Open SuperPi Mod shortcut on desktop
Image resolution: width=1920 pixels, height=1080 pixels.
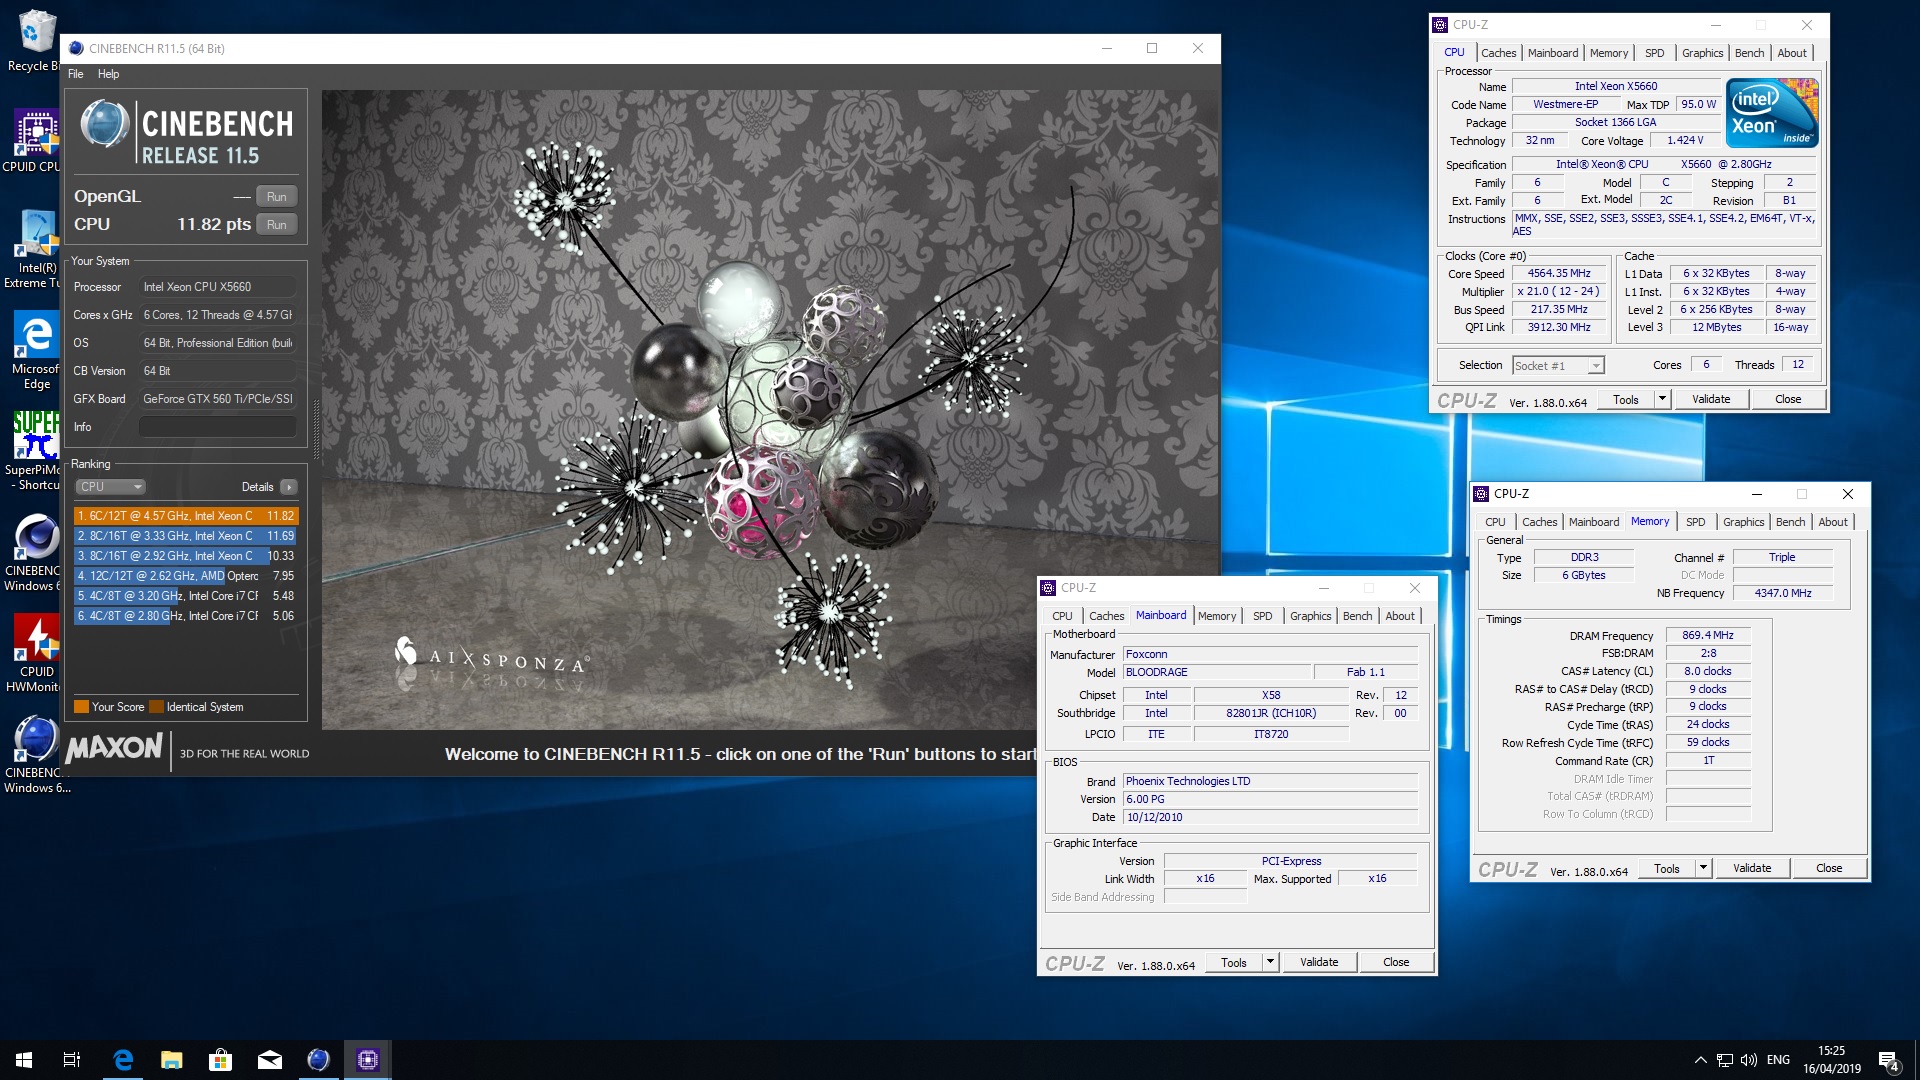[x=34, y=450]
